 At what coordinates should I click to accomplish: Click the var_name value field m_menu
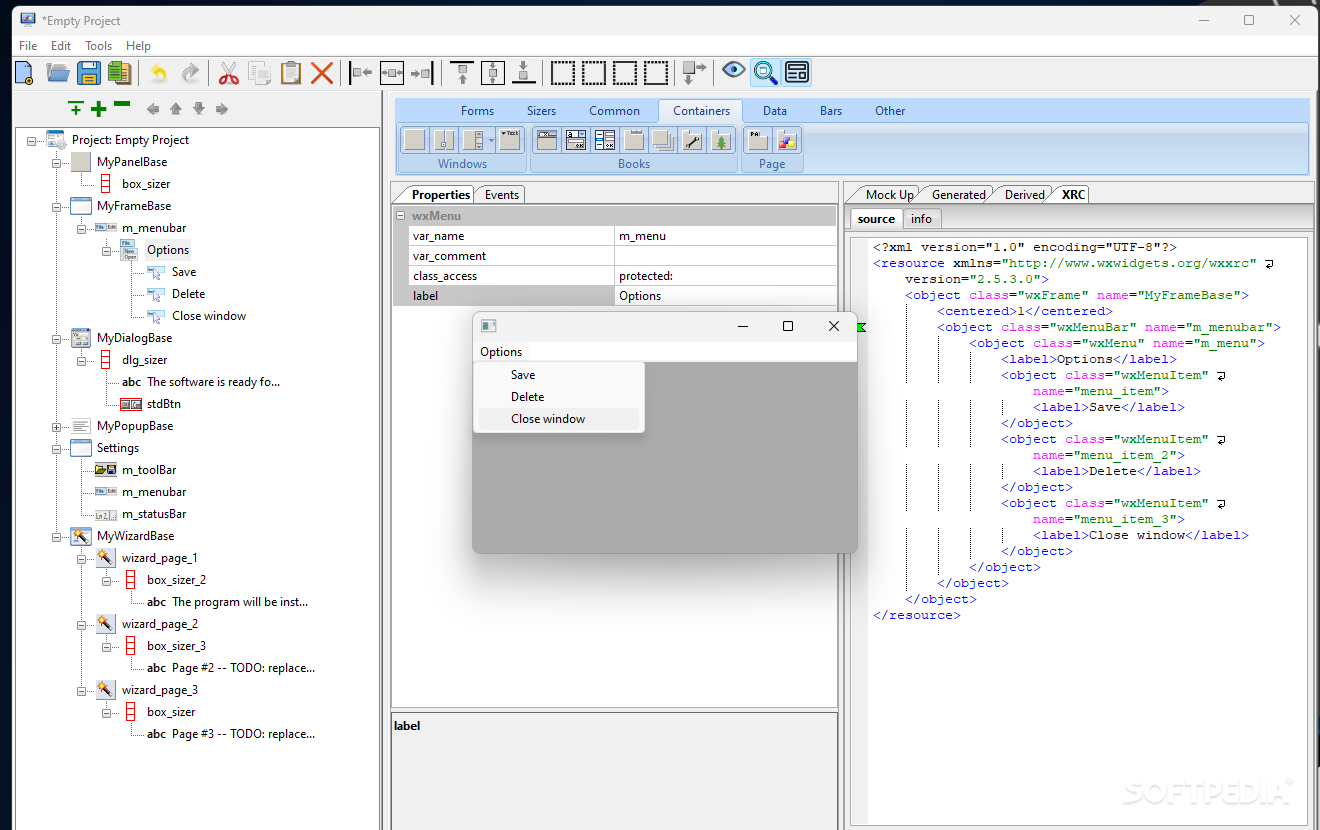725,236
